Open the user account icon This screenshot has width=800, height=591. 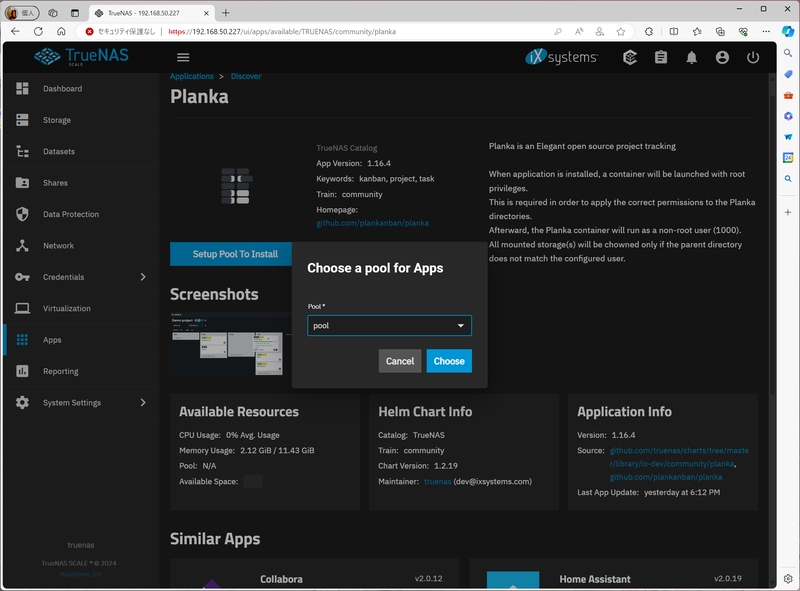[722, 57]
